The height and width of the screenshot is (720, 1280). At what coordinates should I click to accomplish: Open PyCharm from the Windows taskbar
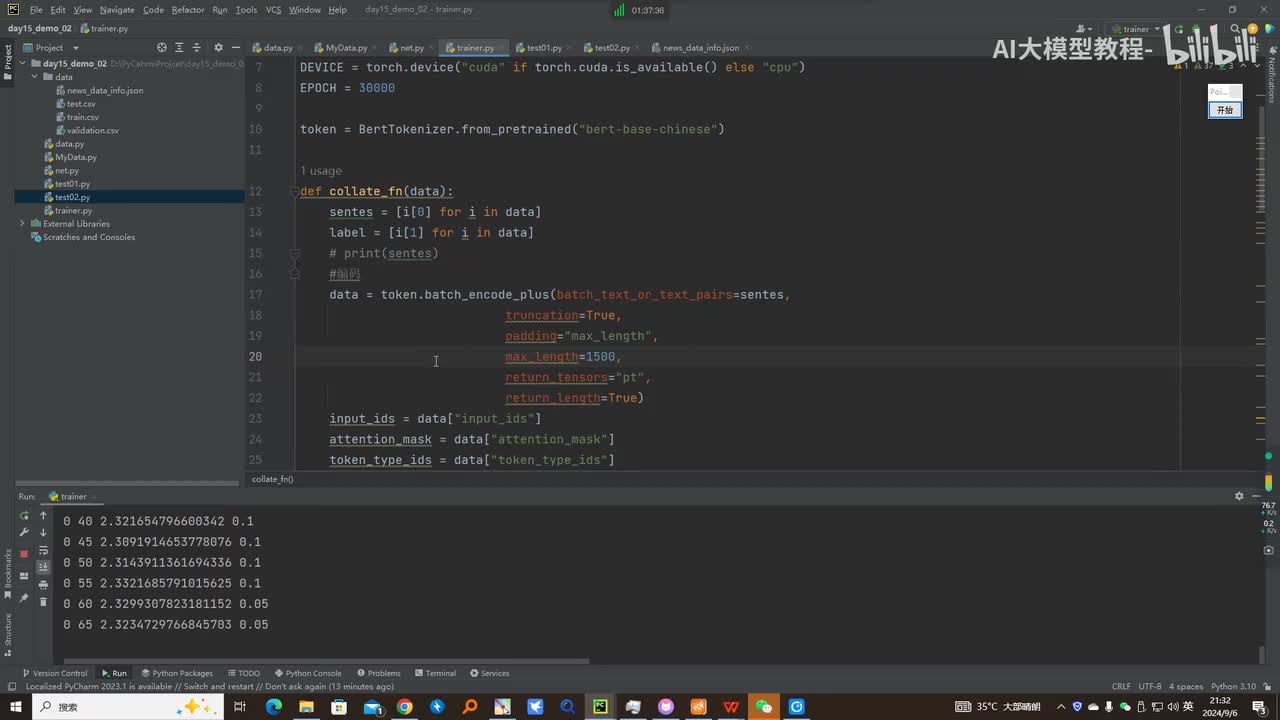pyautogui.click(x=600, y=707)
